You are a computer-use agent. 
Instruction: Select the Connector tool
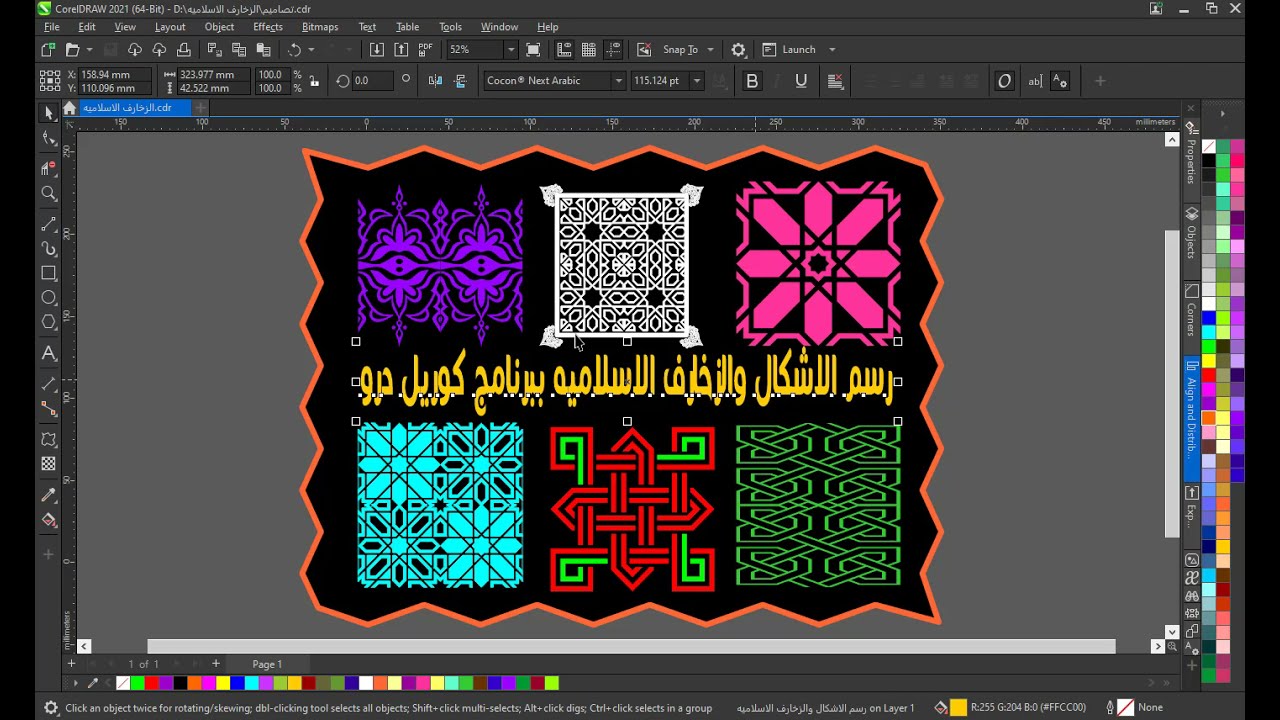click(49, 408)
